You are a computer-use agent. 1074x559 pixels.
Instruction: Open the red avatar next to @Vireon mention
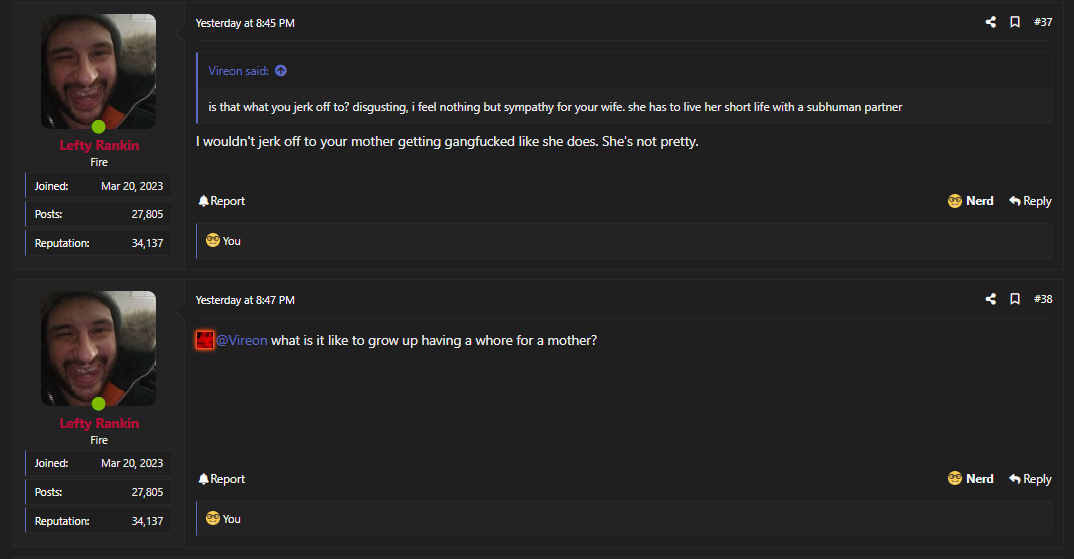click(205, 340)
